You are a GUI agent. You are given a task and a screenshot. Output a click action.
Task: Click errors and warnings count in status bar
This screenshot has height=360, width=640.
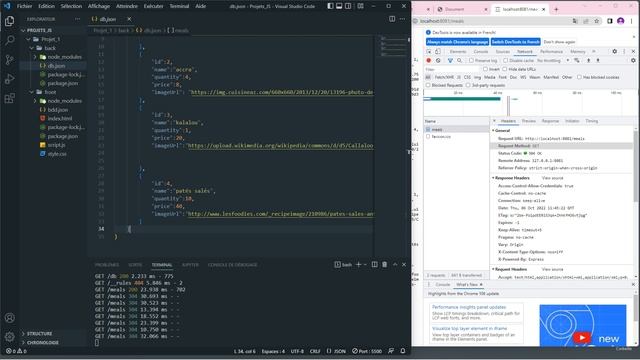(16, 351)
